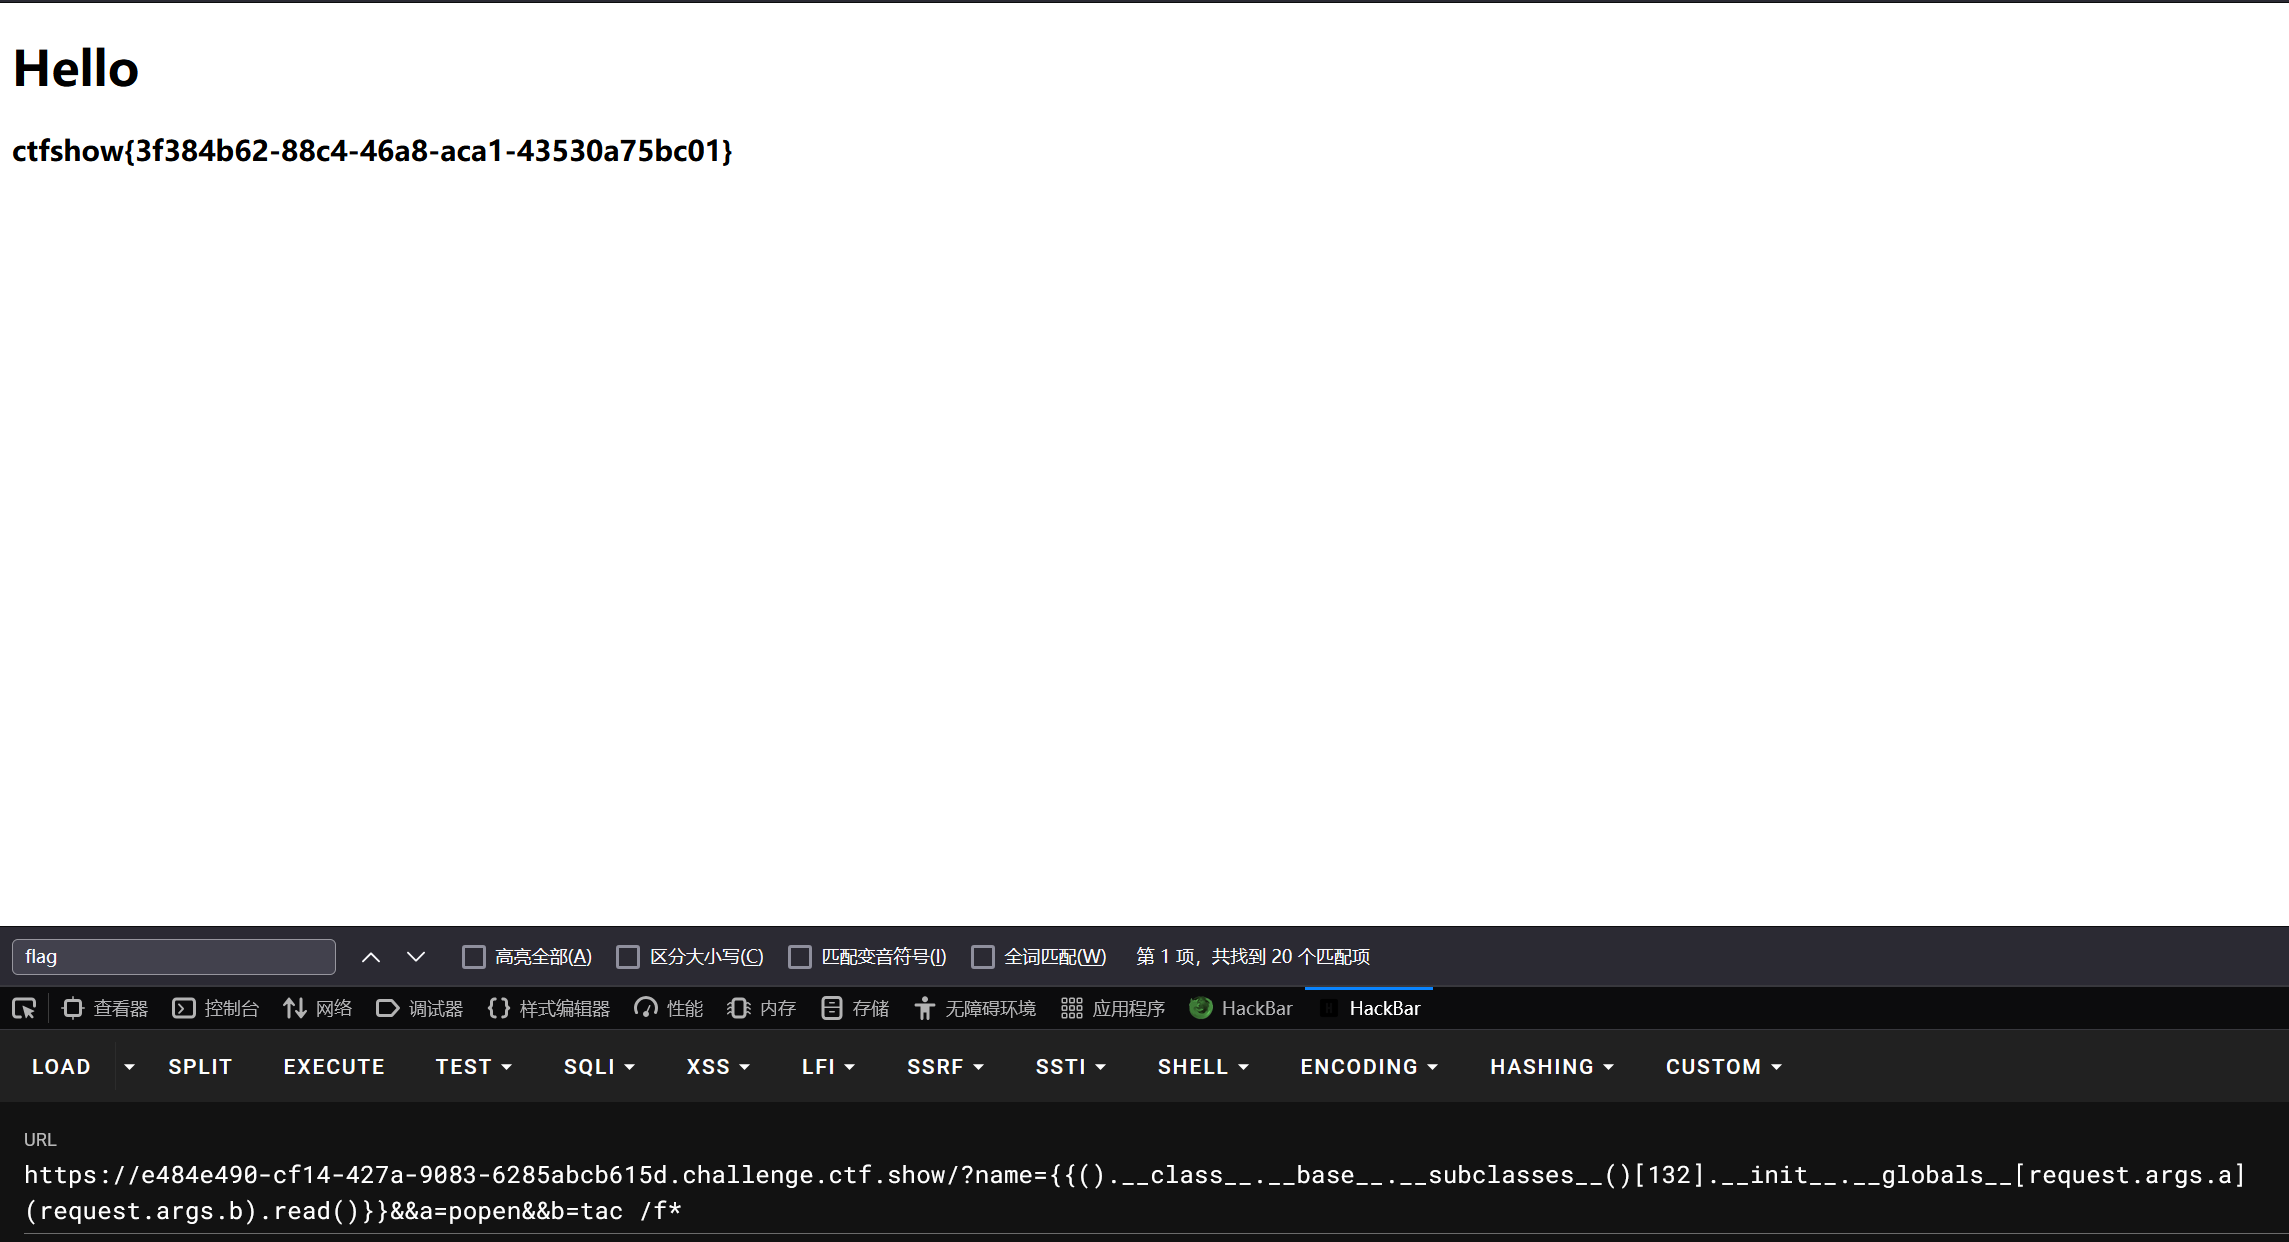The image size is (2289, 1242).
Task: Expand the ENCODING dropdown menu
Action: (1368, 1067)
